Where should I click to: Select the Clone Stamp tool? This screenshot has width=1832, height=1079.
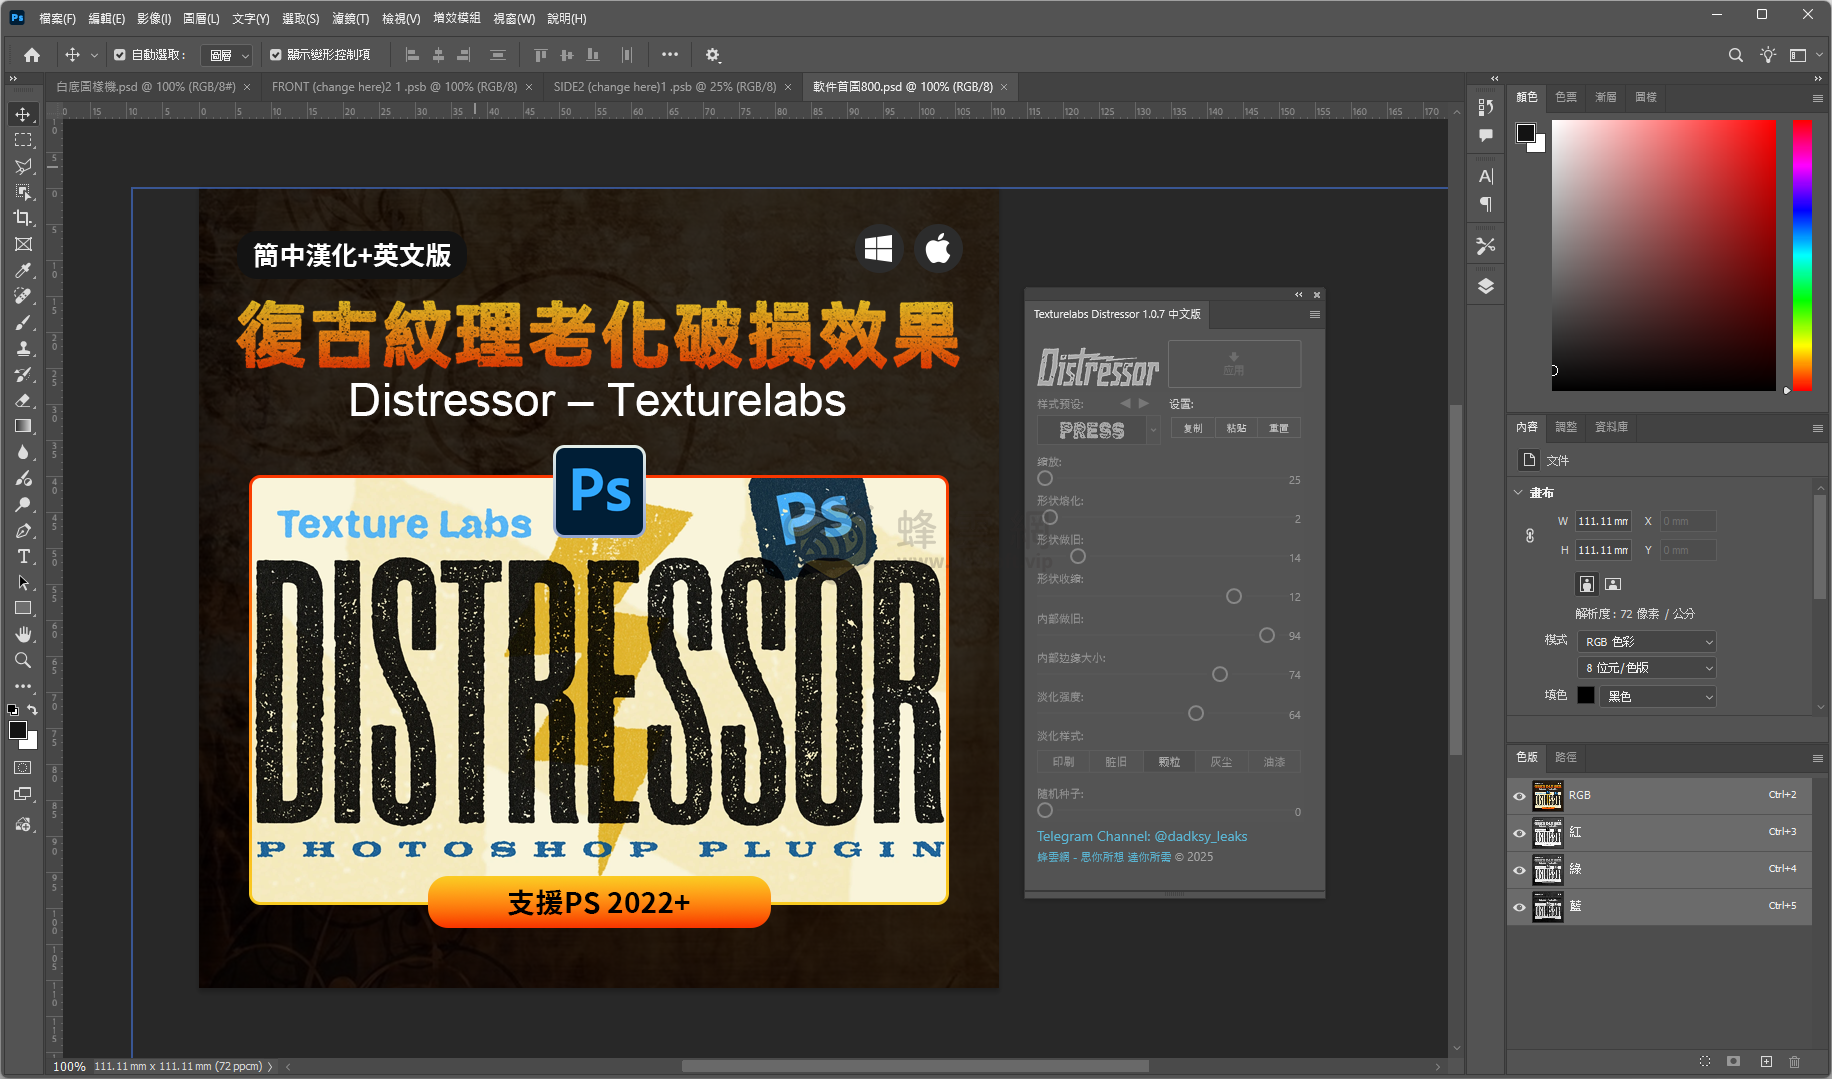[23, 348]
